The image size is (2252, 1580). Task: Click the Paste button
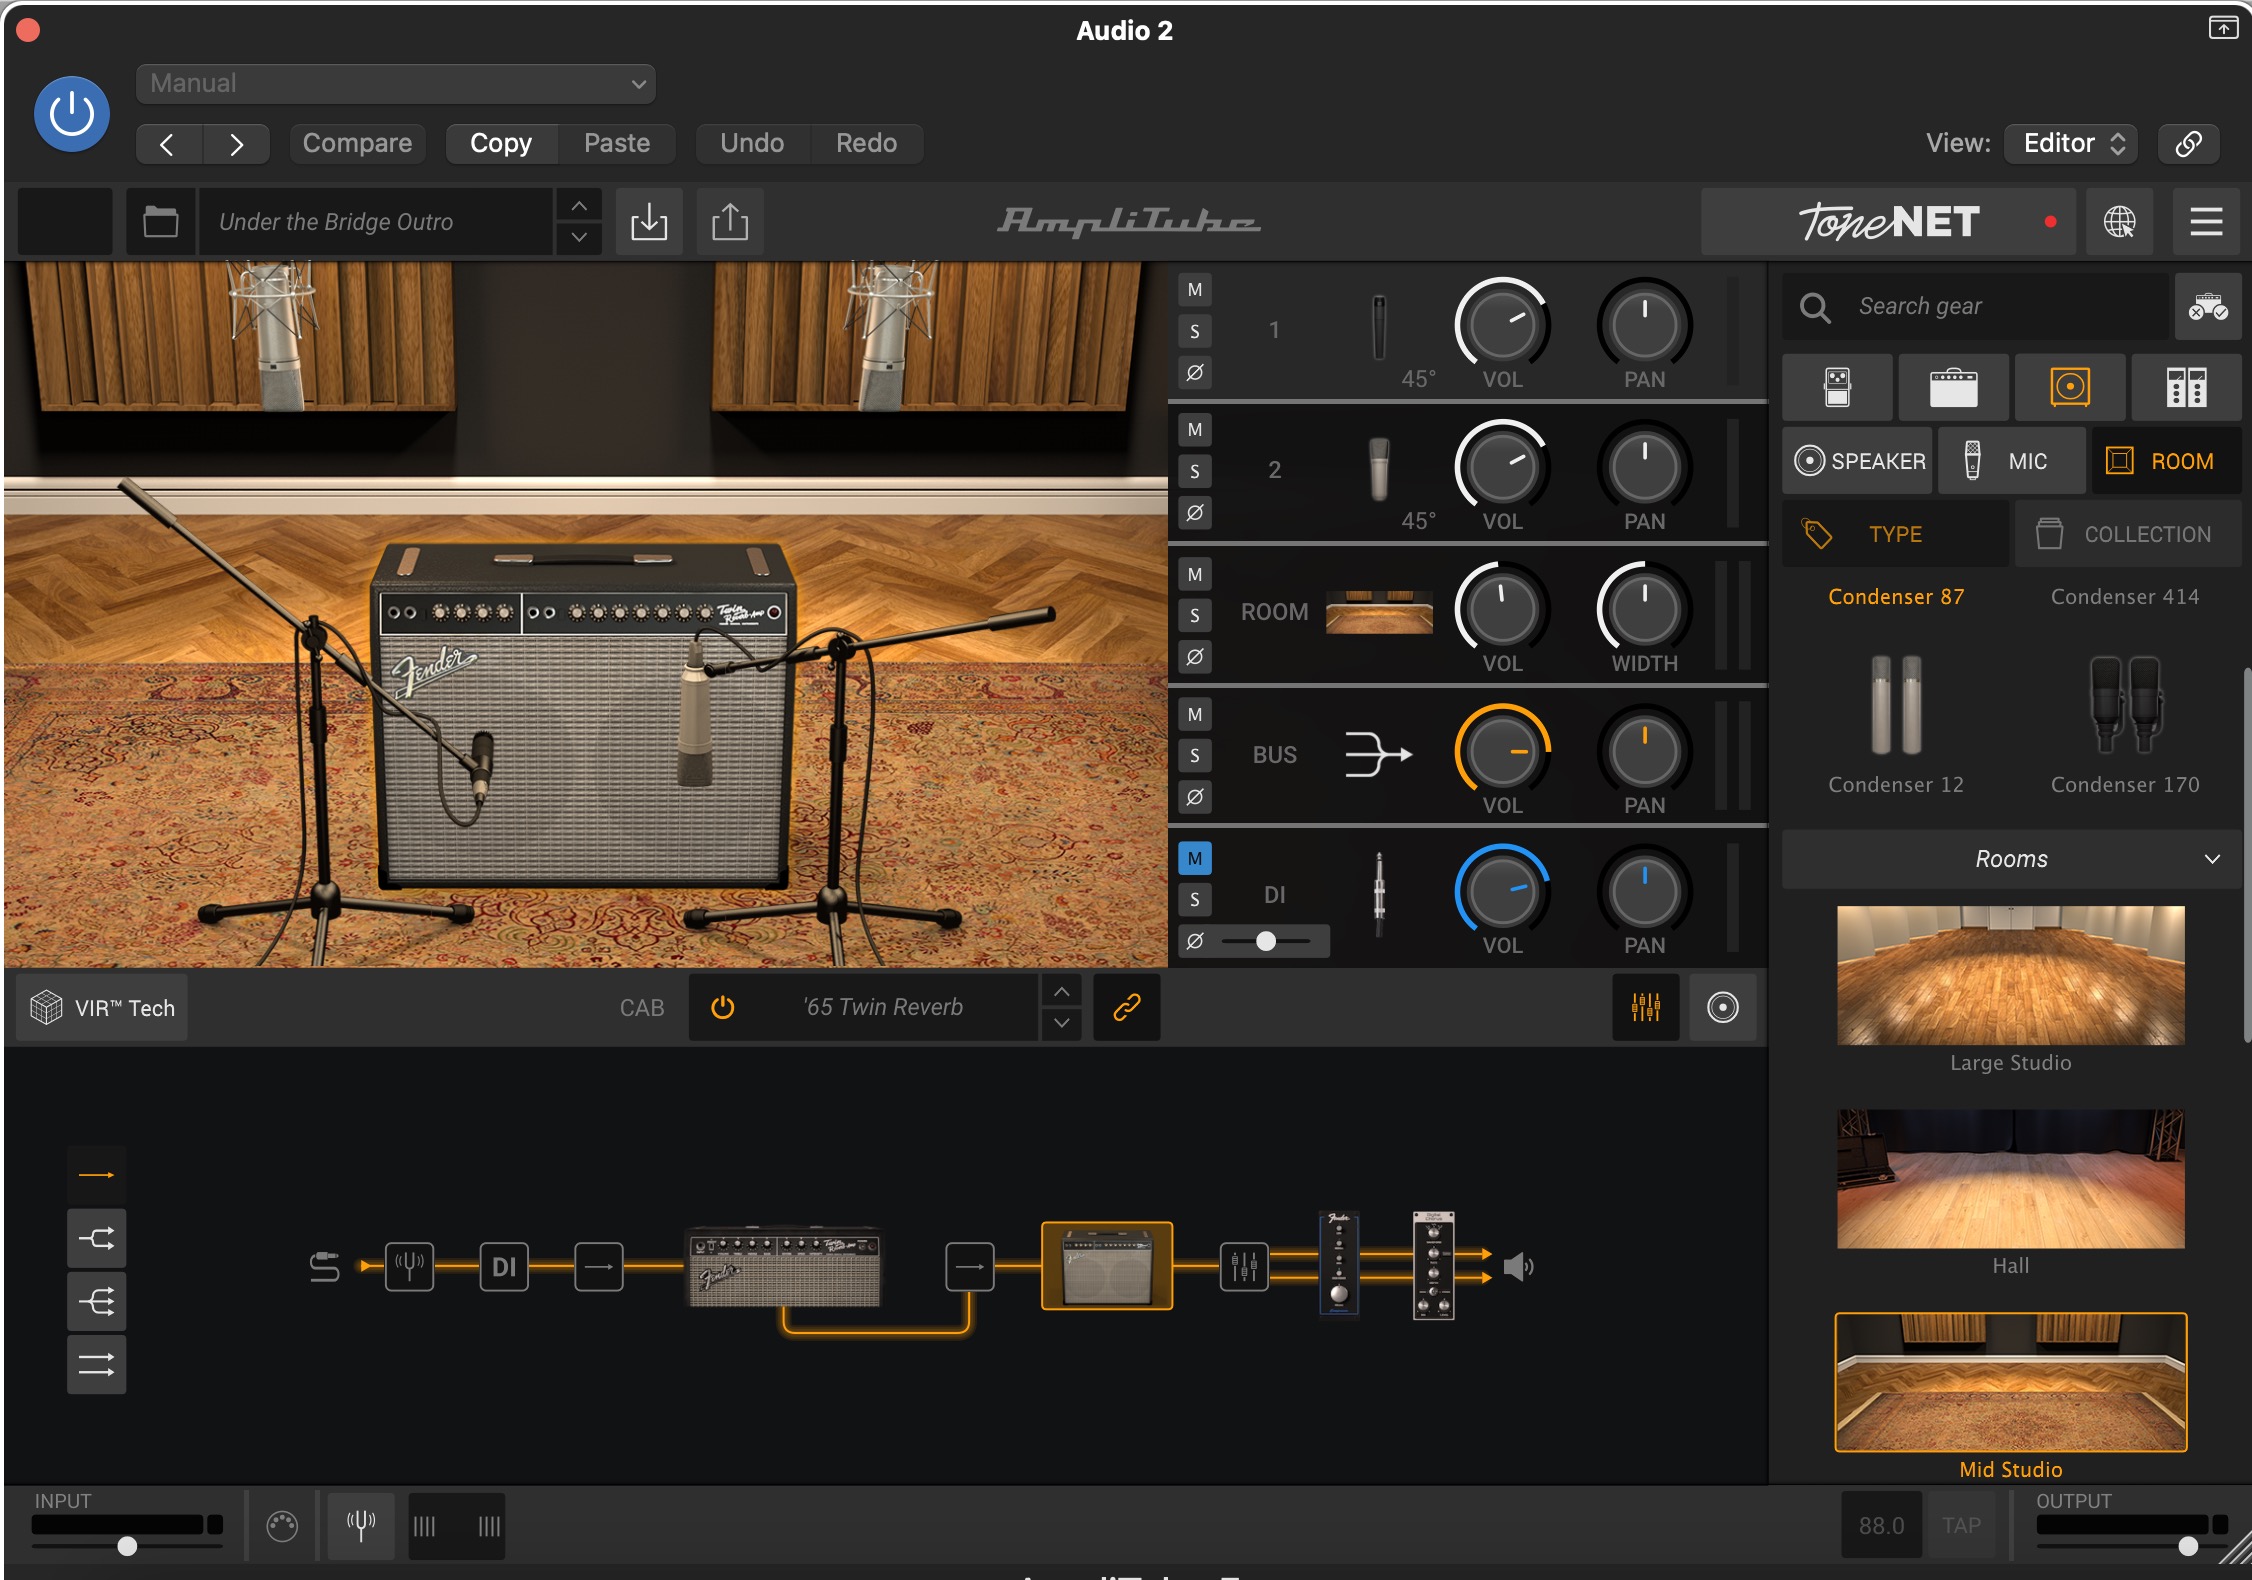coord(617,143)
